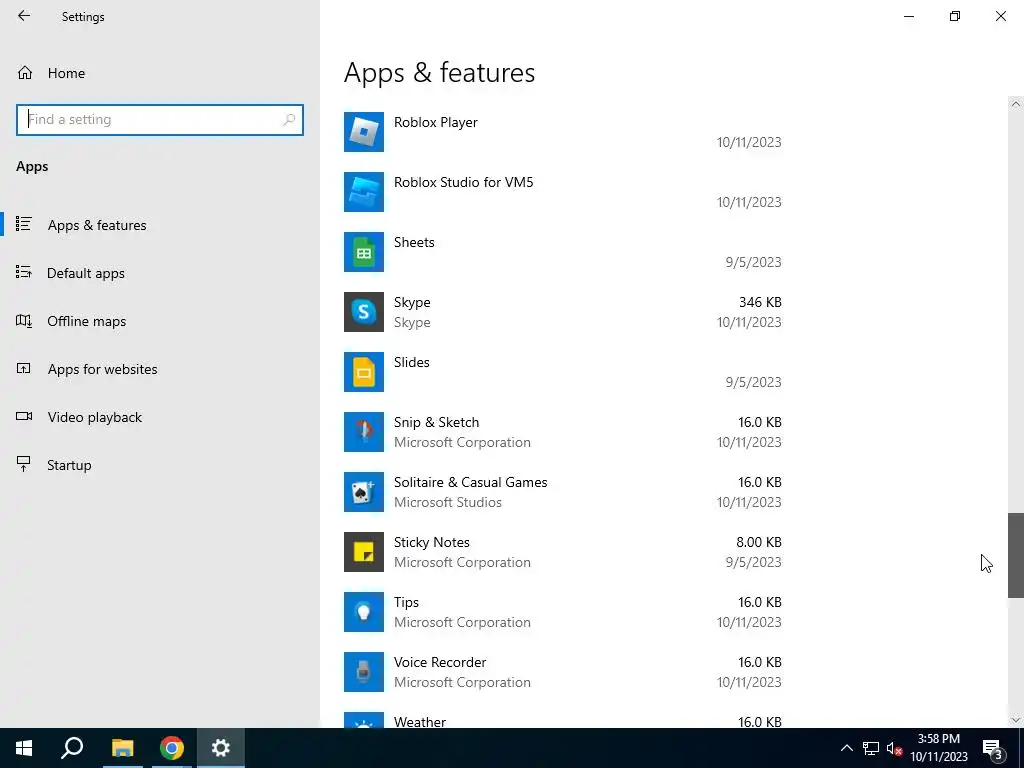Select the Tips app name
The height and width of the screenshot is (768, 1024).
[x=406, y=603]
